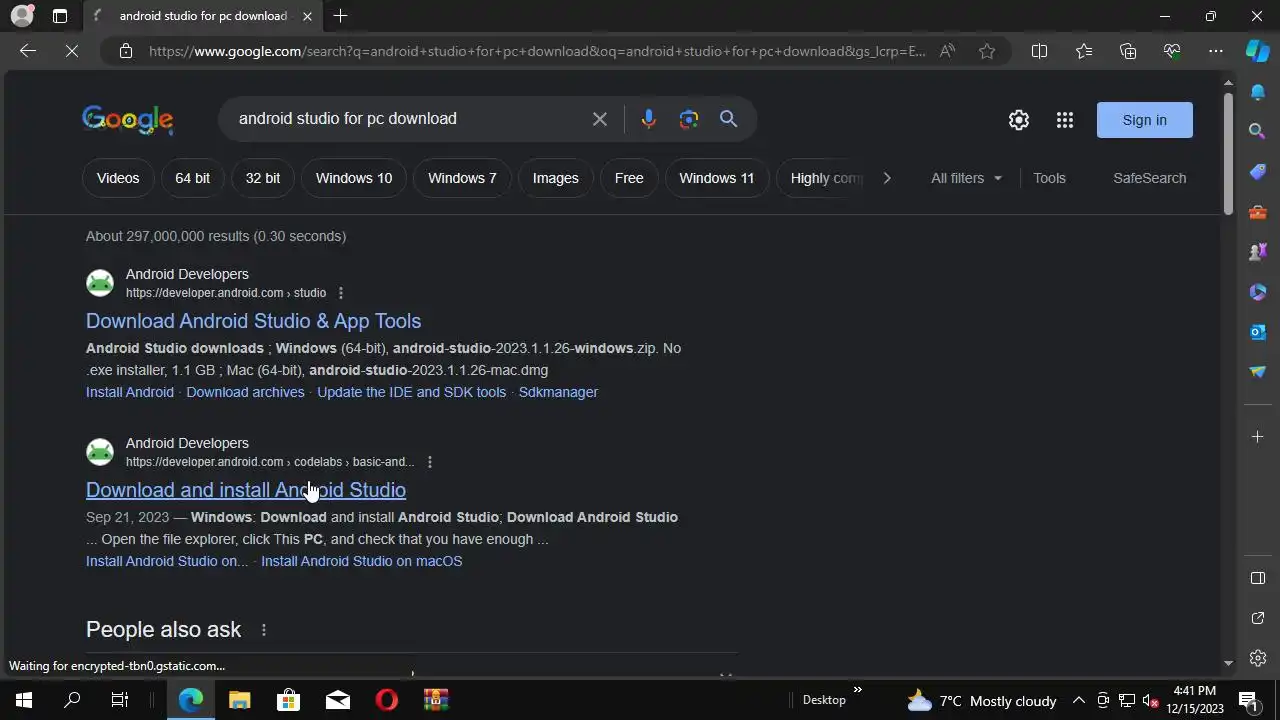
Task: Open the Windows Start menu
Action: click(24, 700)
